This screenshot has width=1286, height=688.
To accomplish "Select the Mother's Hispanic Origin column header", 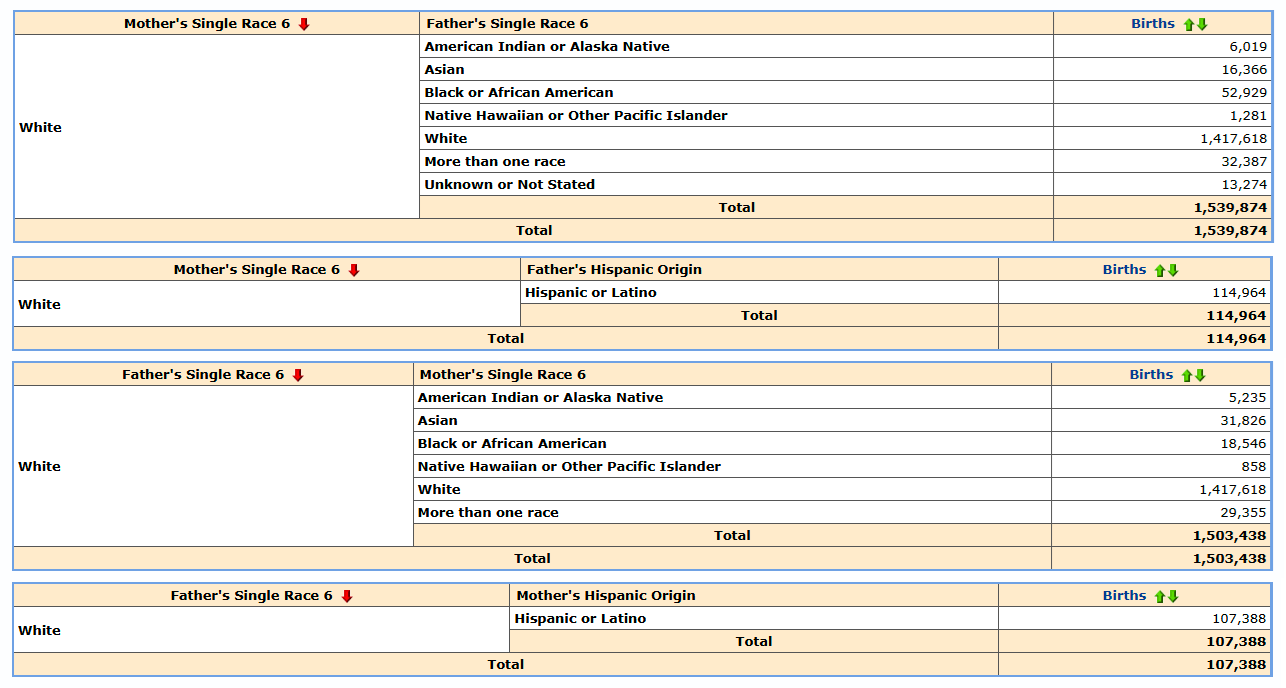I will click(x=606, y=595).
